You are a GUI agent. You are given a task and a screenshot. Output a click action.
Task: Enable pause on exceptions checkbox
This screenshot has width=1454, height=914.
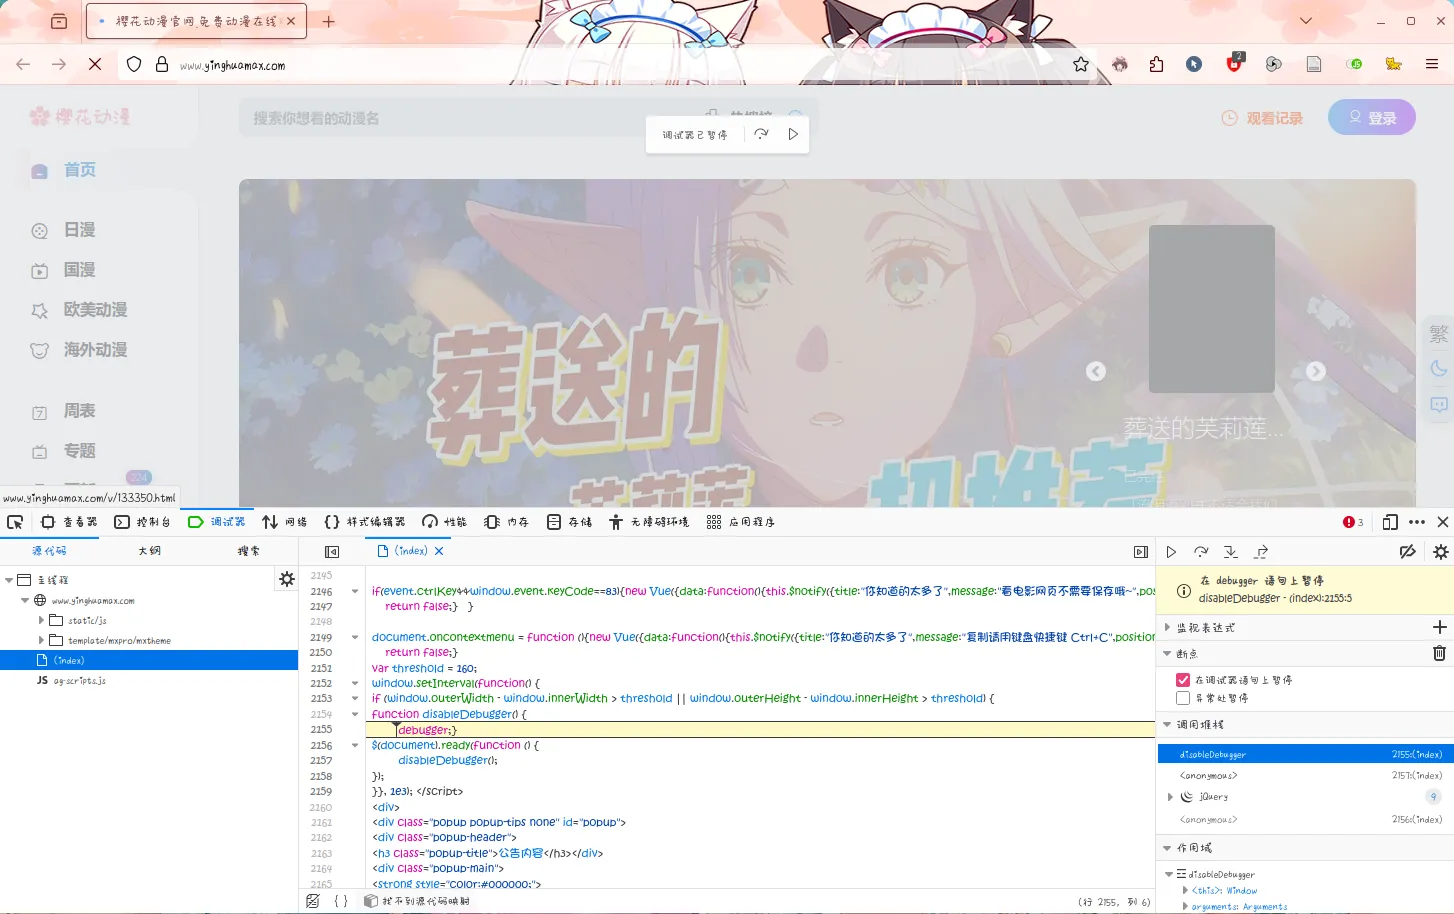pos(1183,698)
